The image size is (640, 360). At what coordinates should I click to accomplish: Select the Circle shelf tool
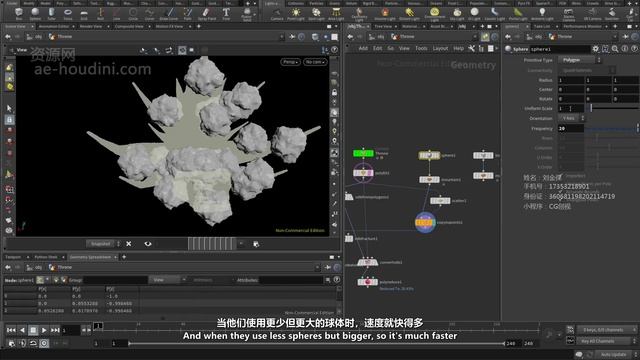[x=133, y=13]
